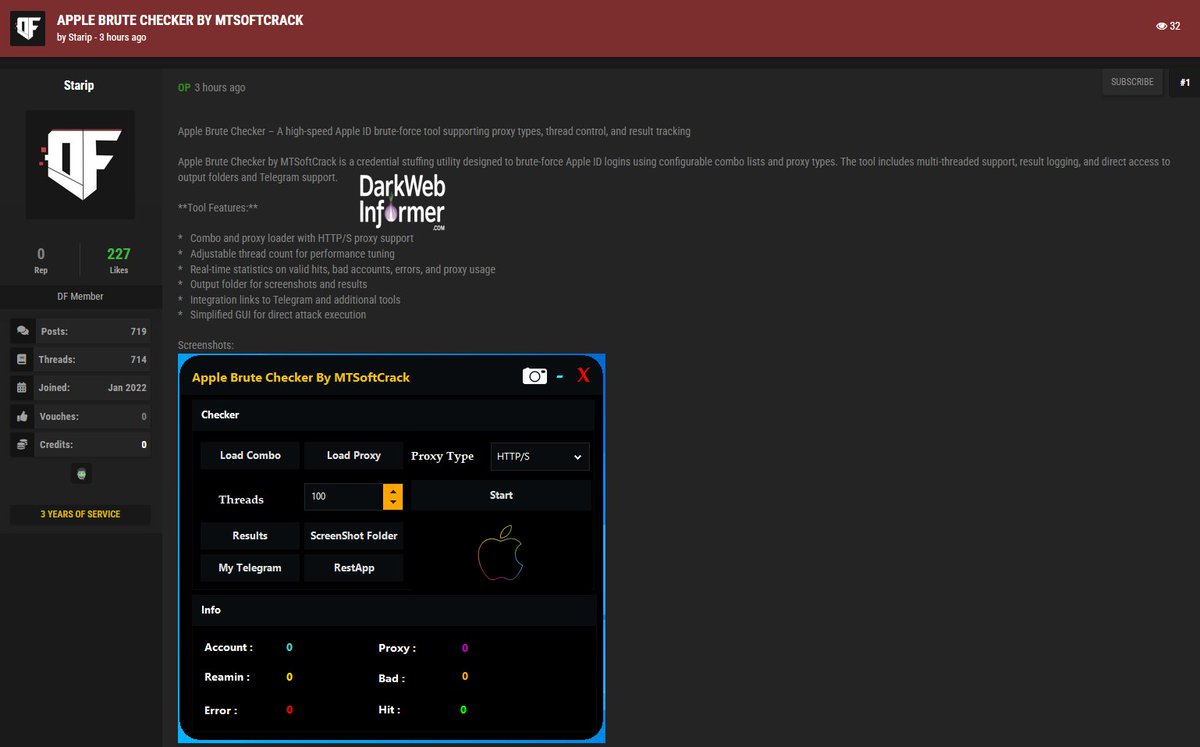The width and height of the screenshot is (1200, 747).
Task: Click the ScreenShot Folder button
Action: pyautogui.click(x=354, y=536)
